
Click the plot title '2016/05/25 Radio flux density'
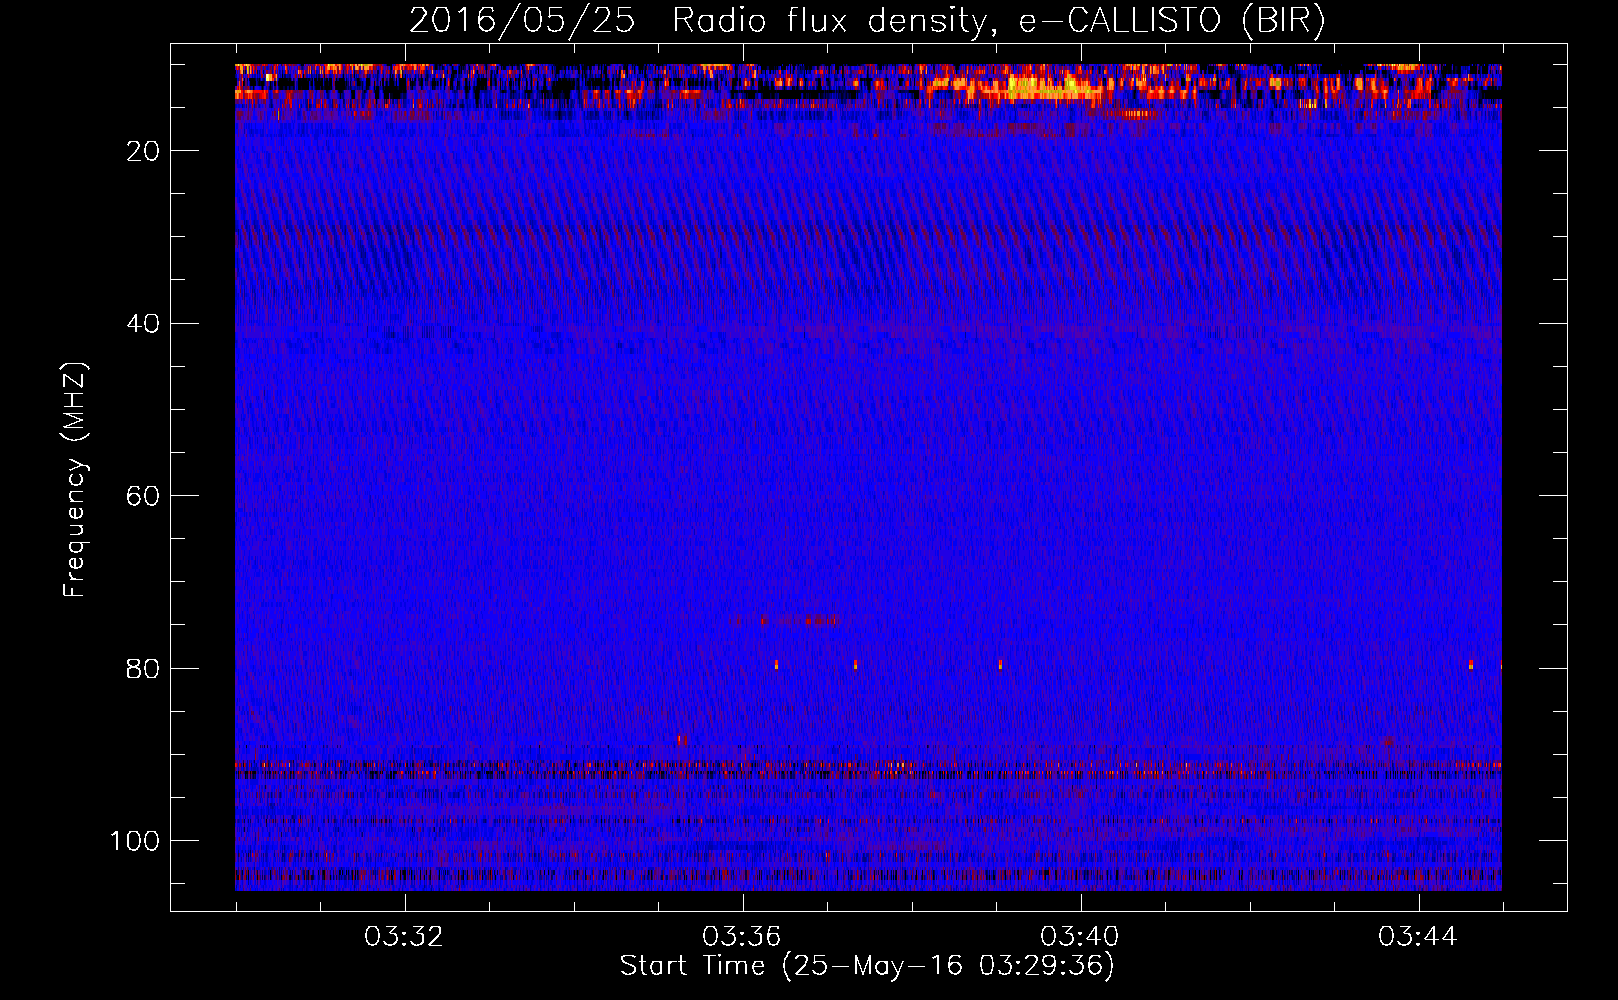(867, 20)
